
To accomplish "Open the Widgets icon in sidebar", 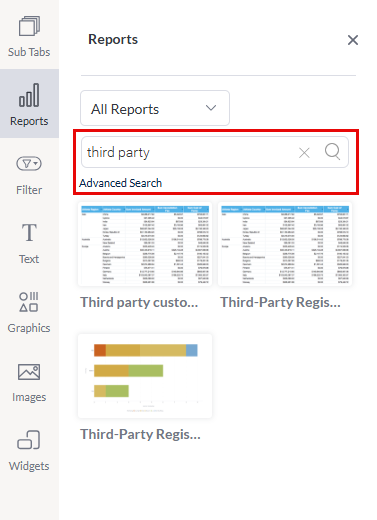I will point(29,440).
